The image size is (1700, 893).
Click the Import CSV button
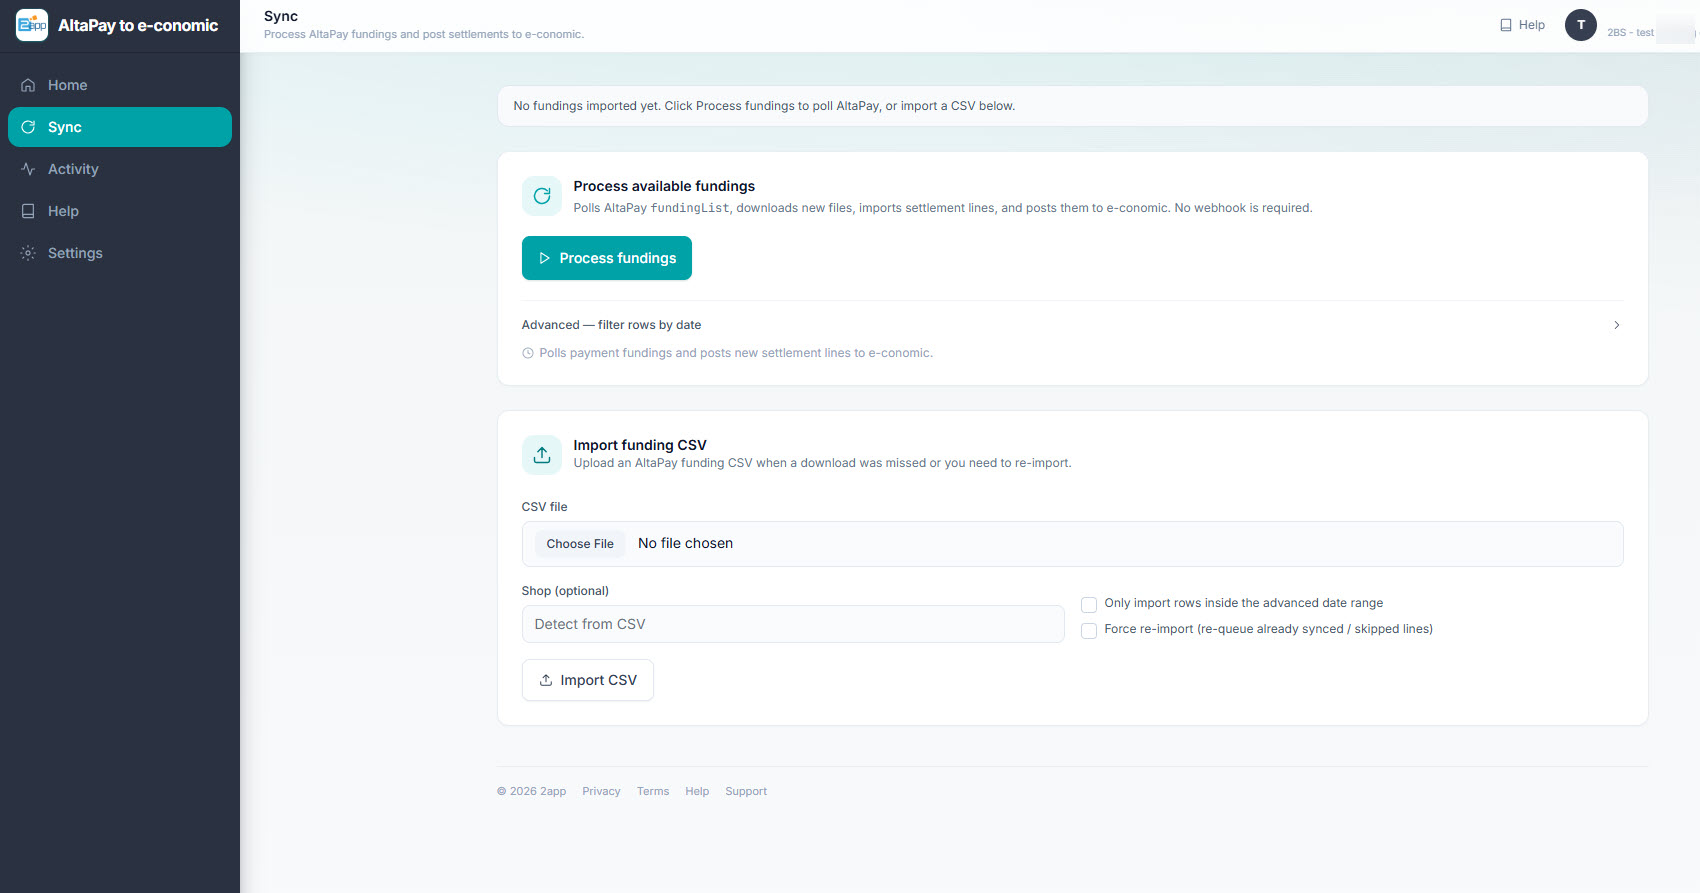pos(588,680)
